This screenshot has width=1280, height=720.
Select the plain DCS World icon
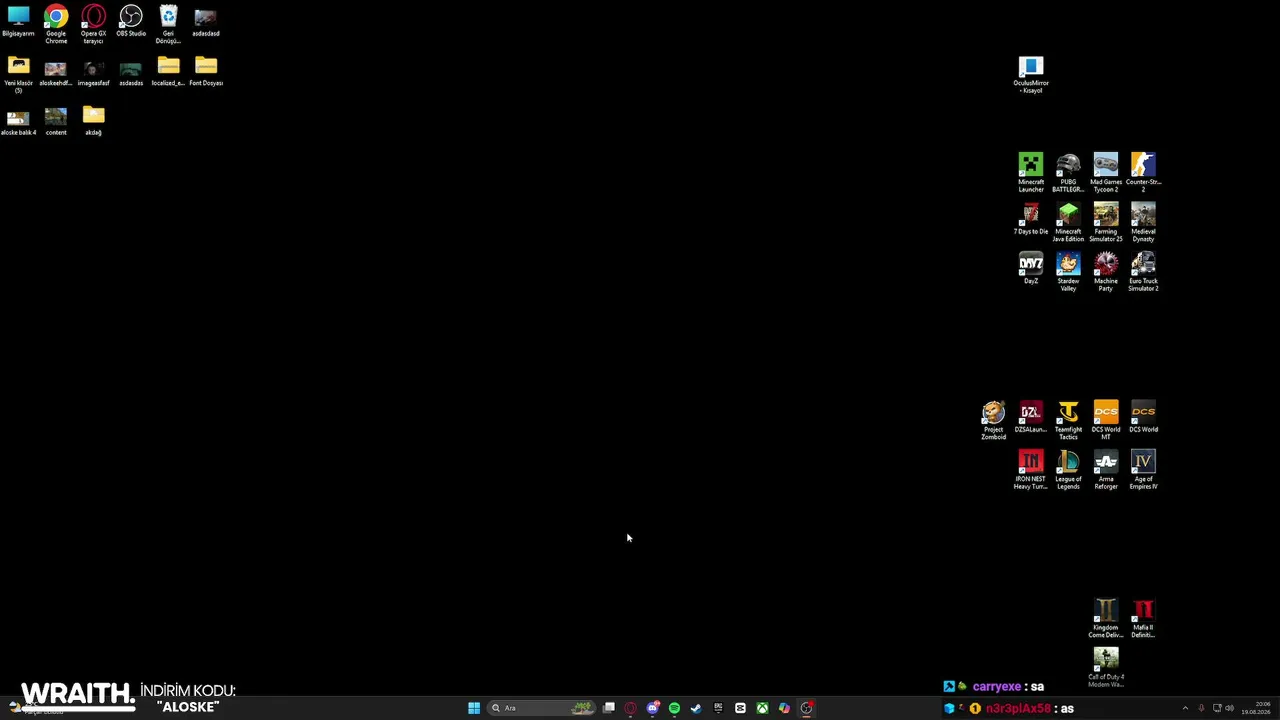click(x=1143, y=417)
